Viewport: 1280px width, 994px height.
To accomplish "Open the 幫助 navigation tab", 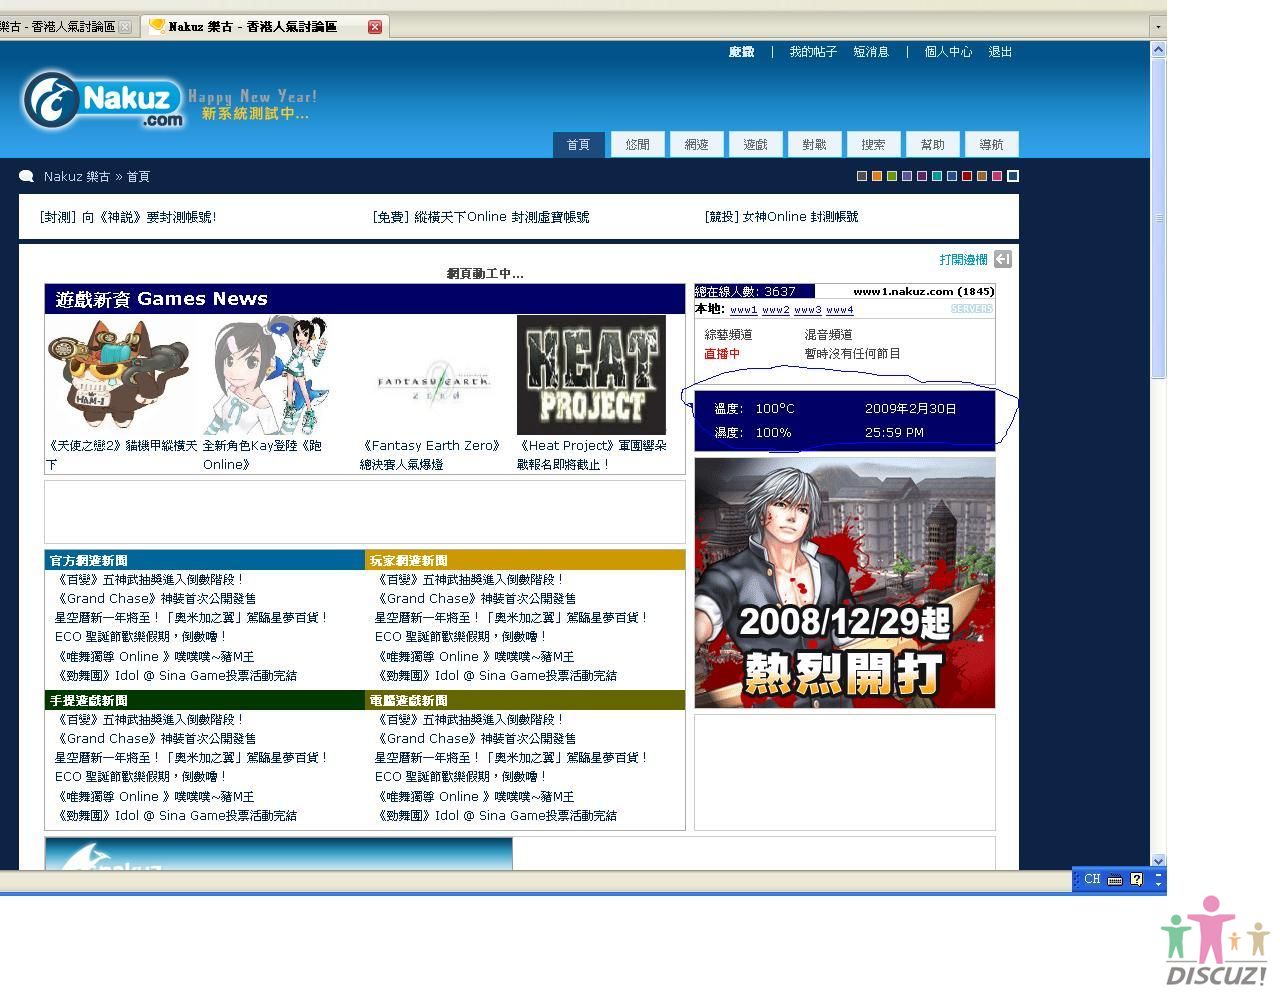I will [933, 145].
